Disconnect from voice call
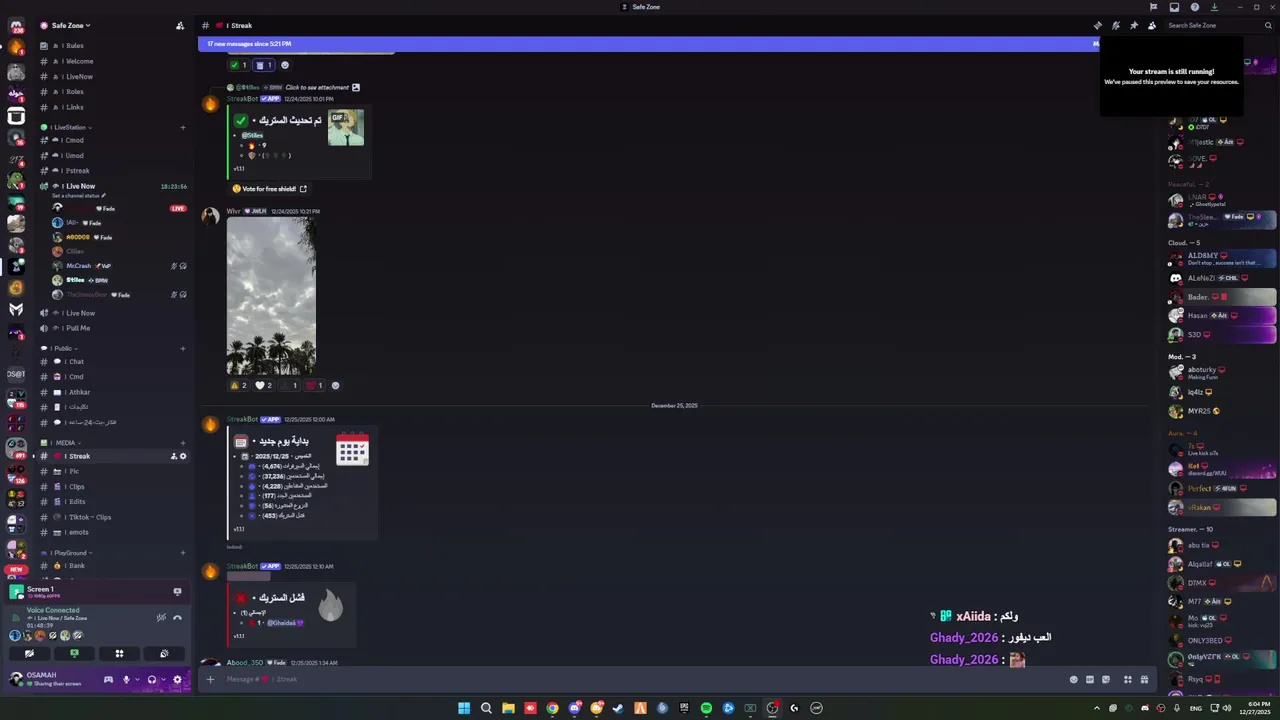1280x720 pixels. coord(177,617)
